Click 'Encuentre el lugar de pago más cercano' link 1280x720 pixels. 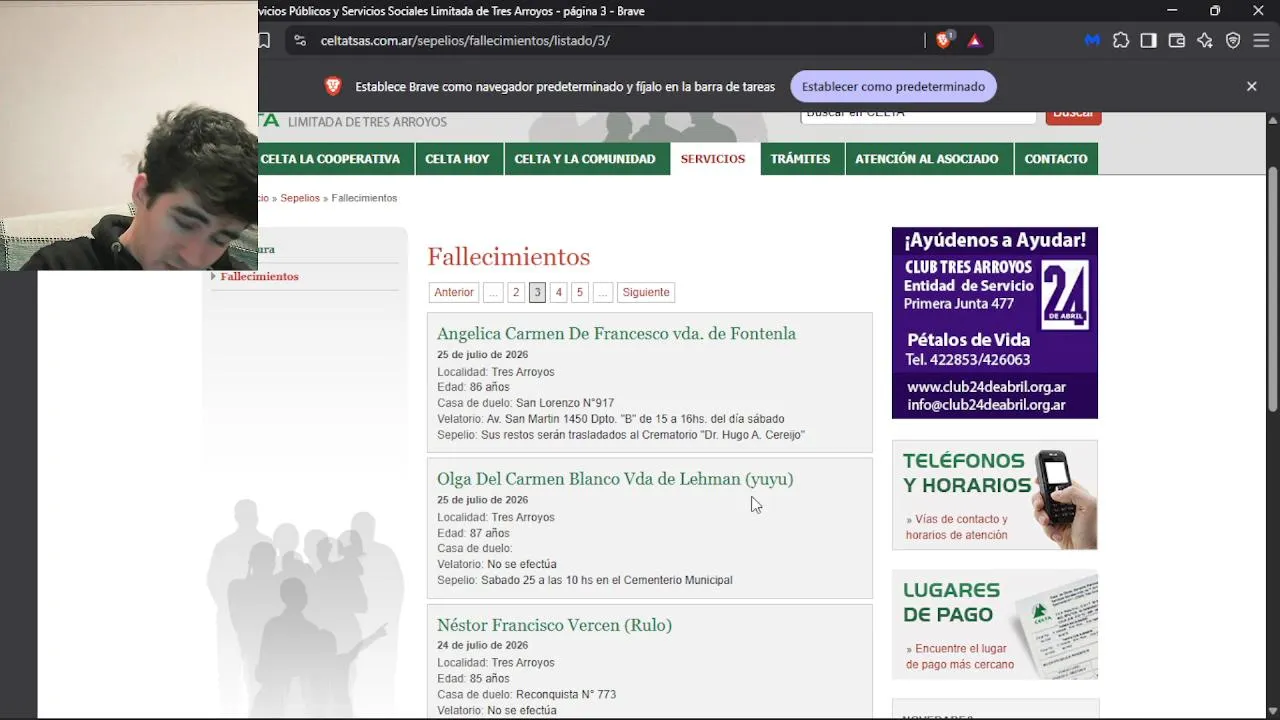960,657
